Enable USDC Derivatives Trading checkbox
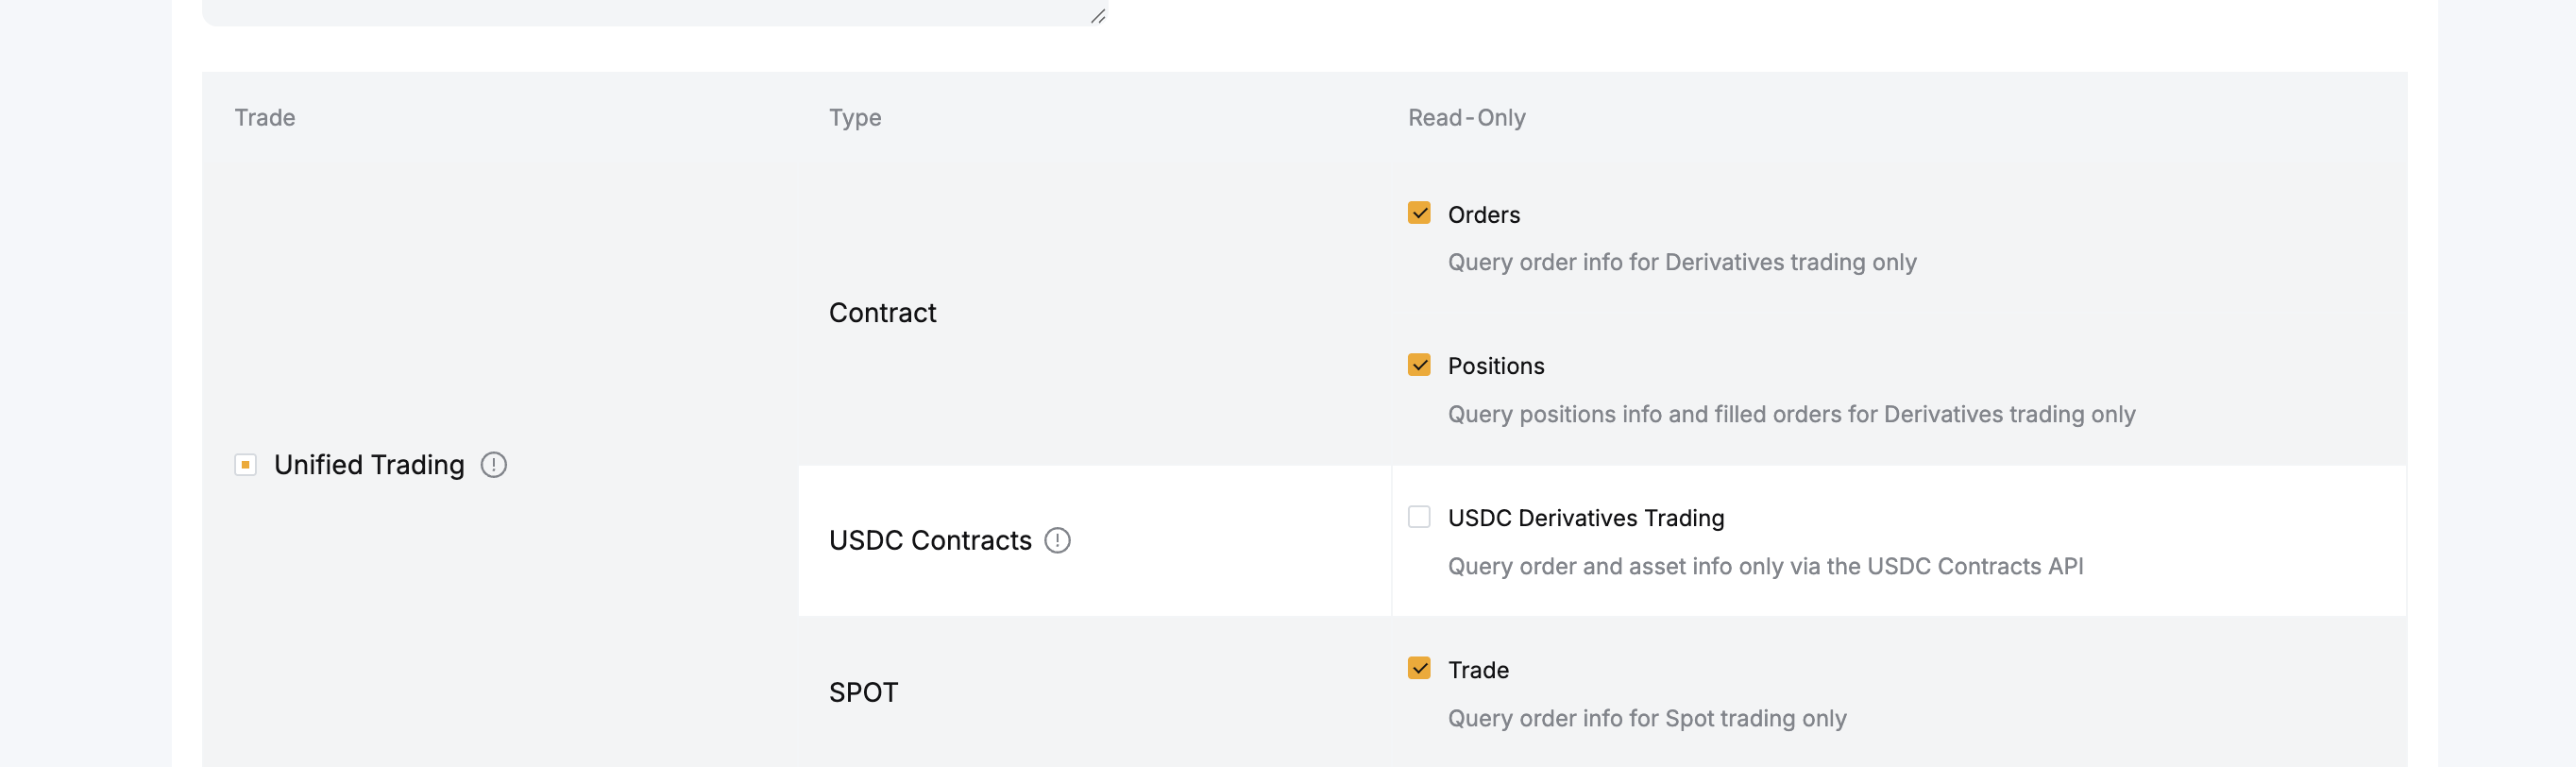The image size is (2576, 767). coord(1419,517)
